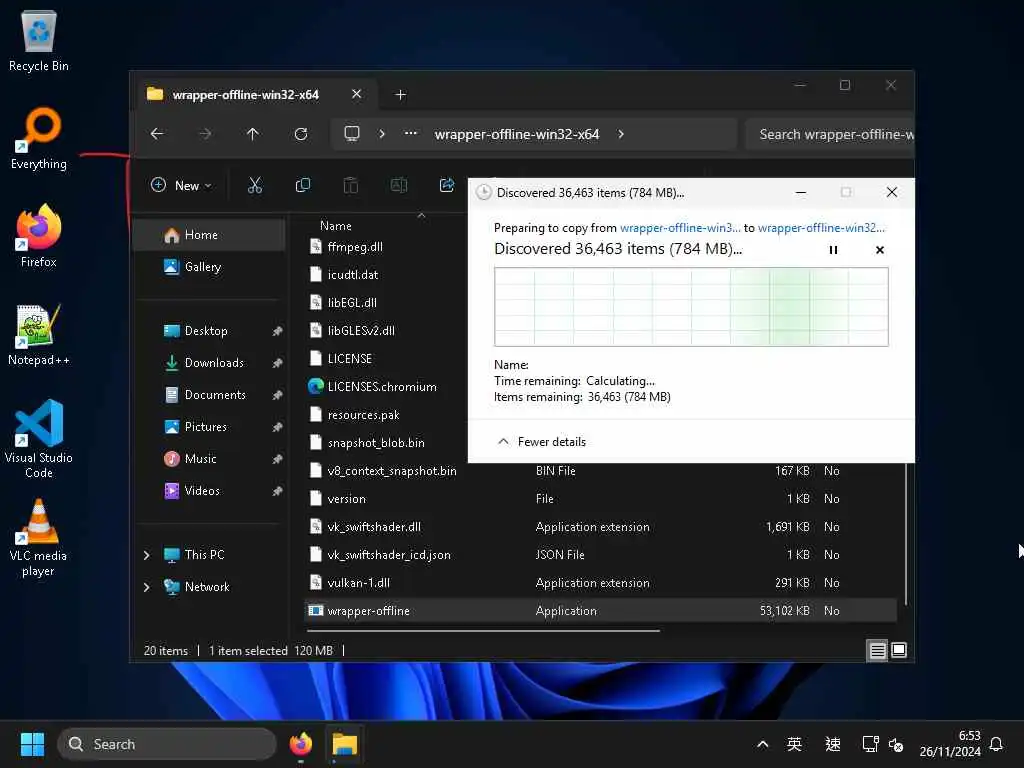Screen dimensions: 1024x768
Task: Open the notifications bell in system tray
Action: pos(997,744)
